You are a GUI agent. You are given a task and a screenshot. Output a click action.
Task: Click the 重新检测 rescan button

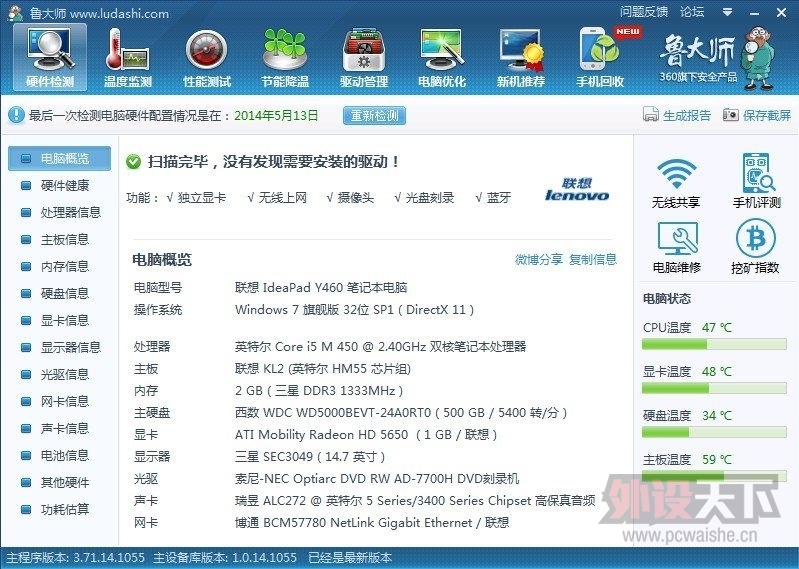coord(375,116)
